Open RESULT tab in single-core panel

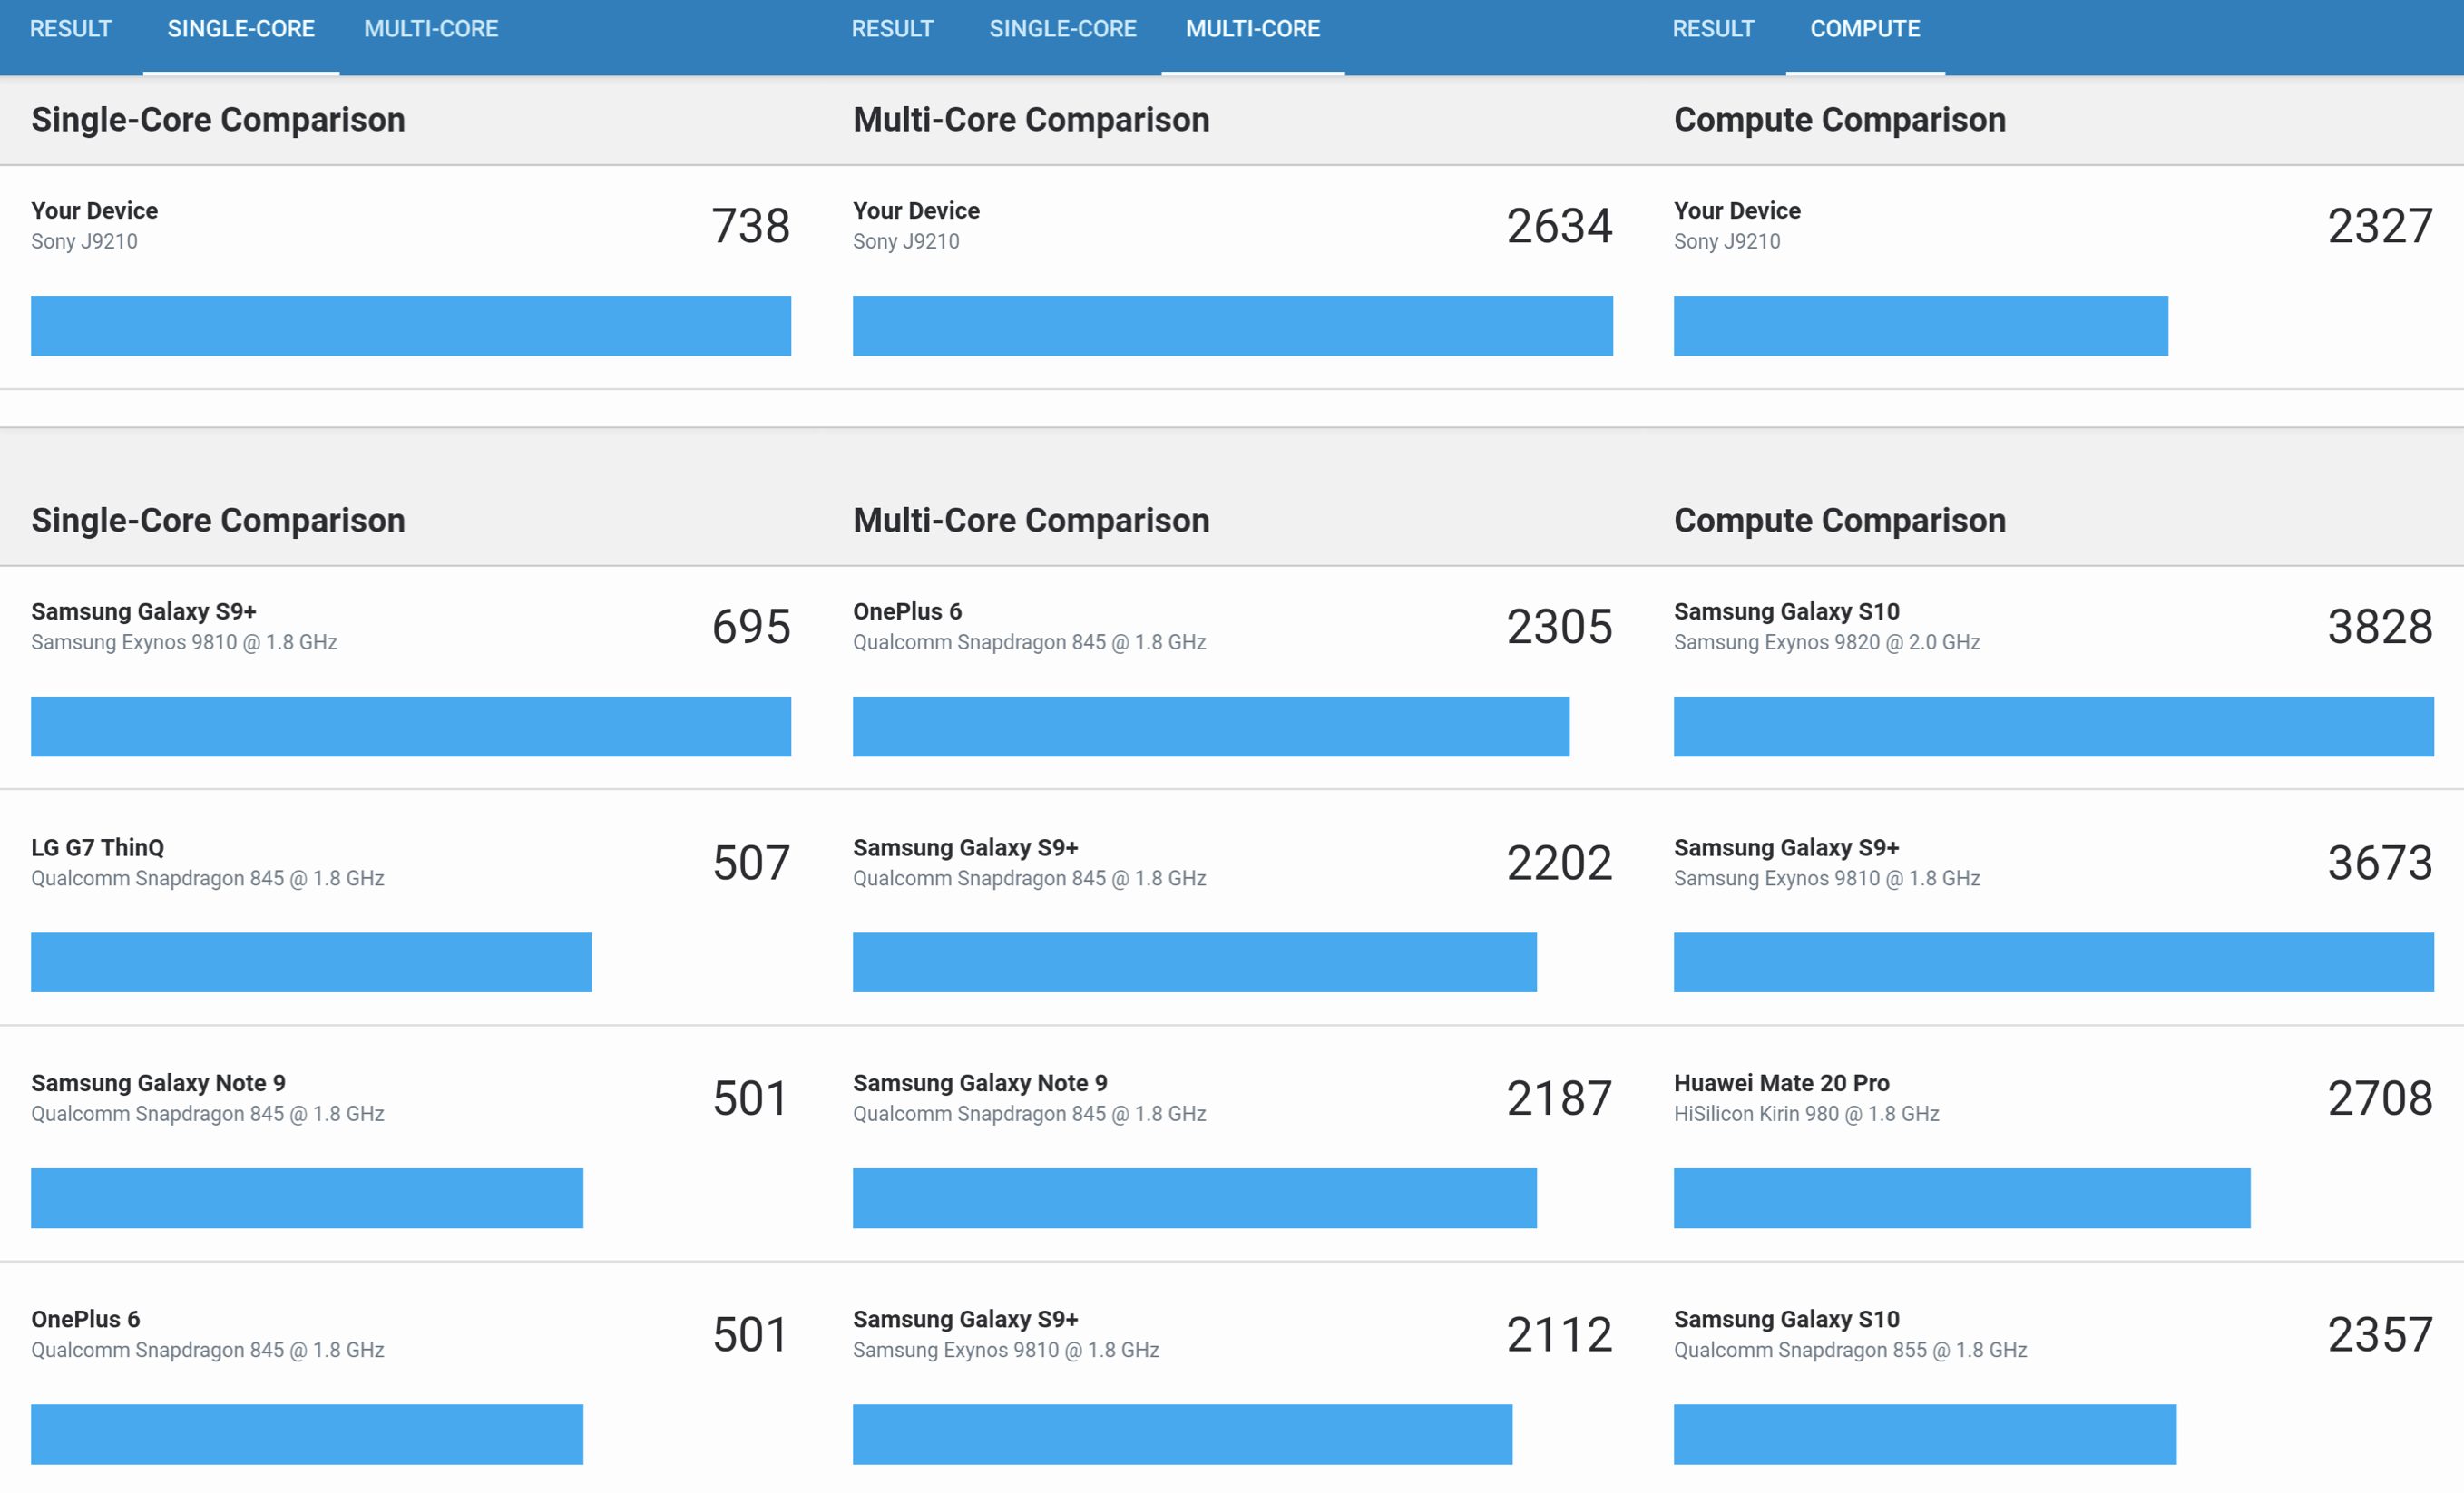click(x=71, y=29)
